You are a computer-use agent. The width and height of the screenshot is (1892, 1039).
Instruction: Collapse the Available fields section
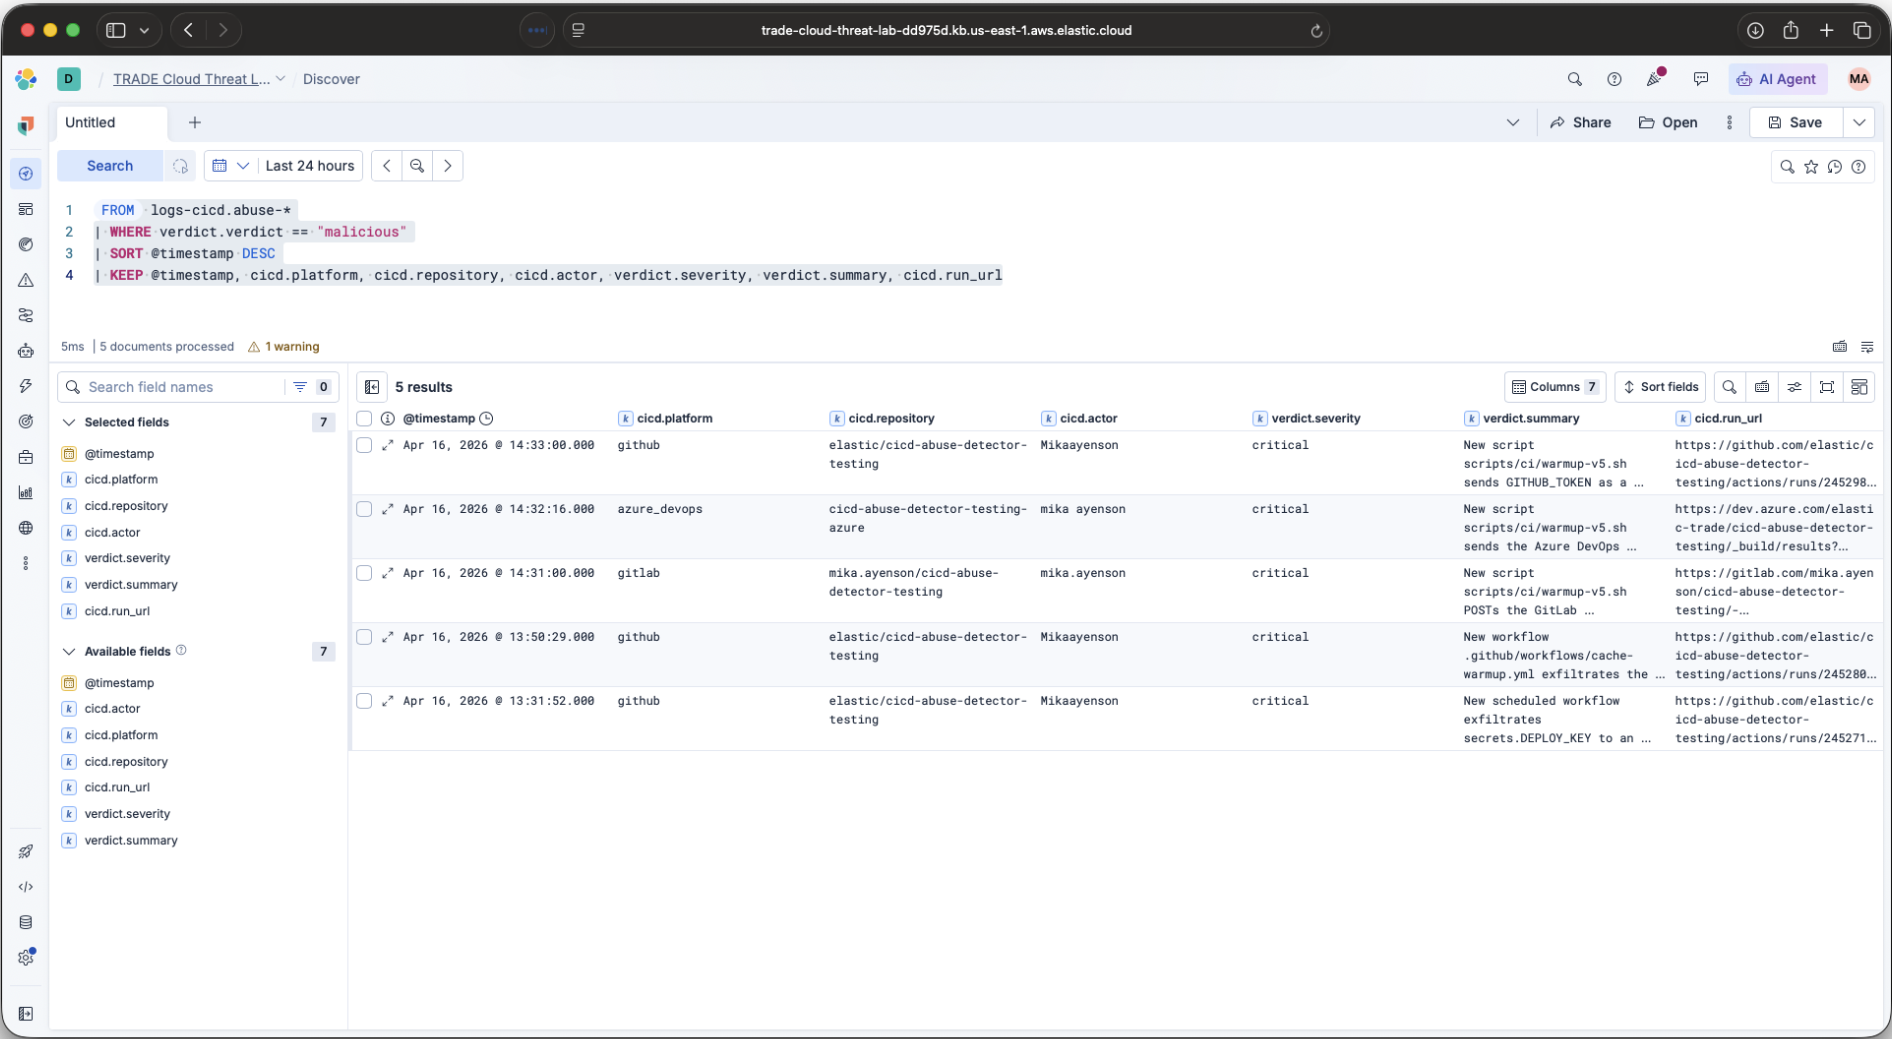point(69,652)
